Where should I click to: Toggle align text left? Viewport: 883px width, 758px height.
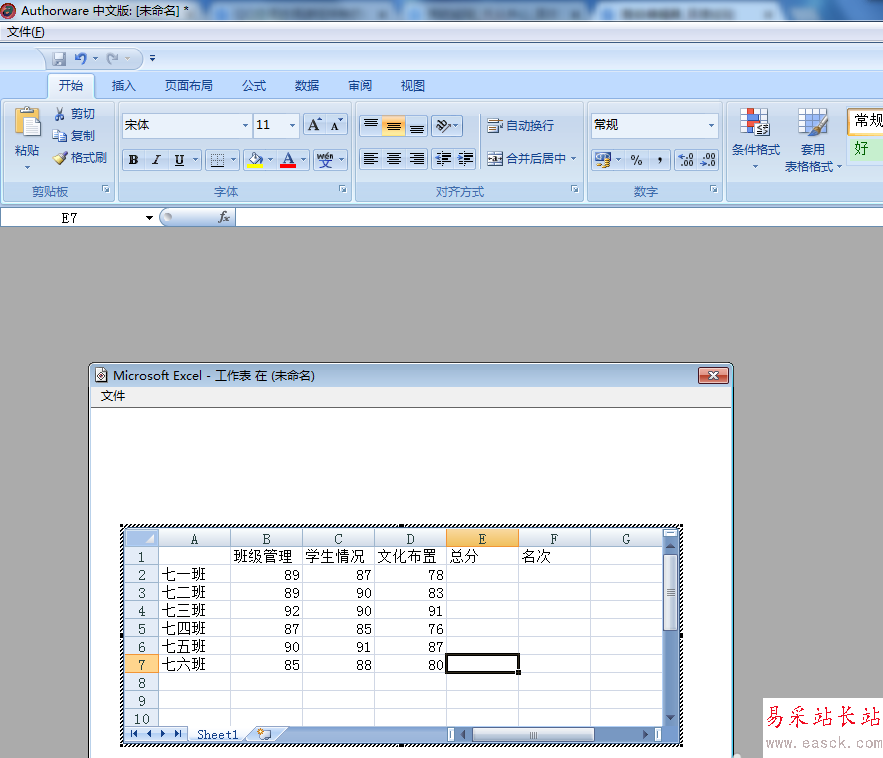point(371,159)
